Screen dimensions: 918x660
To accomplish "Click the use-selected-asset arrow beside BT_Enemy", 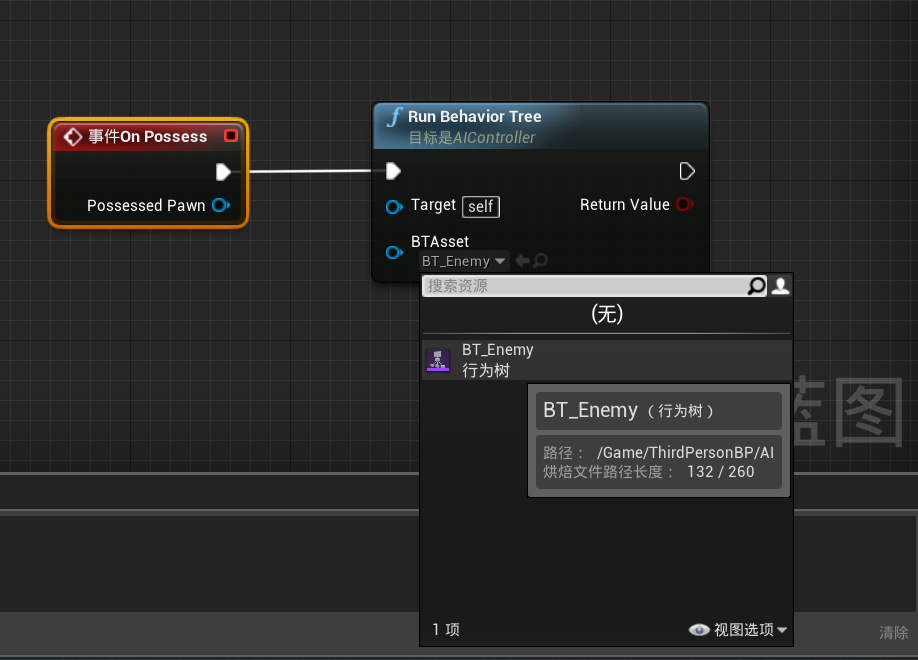I will (x=521, y=260).
